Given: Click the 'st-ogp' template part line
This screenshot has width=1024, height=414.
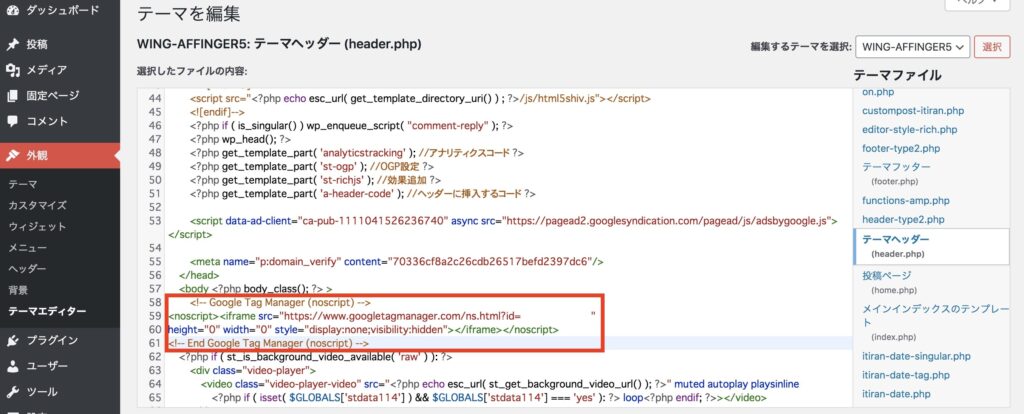Looking at the screenshot, I should [x=312, y=167].
